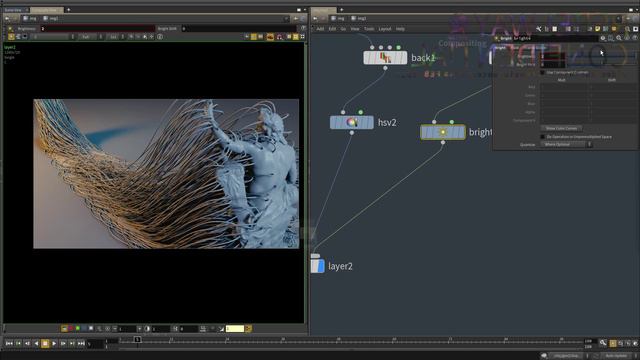Viewport: 640px width, 360px height.
Task: Click the node name field in parameter panel
Action: pyautogui.click(x=555, y=38)
